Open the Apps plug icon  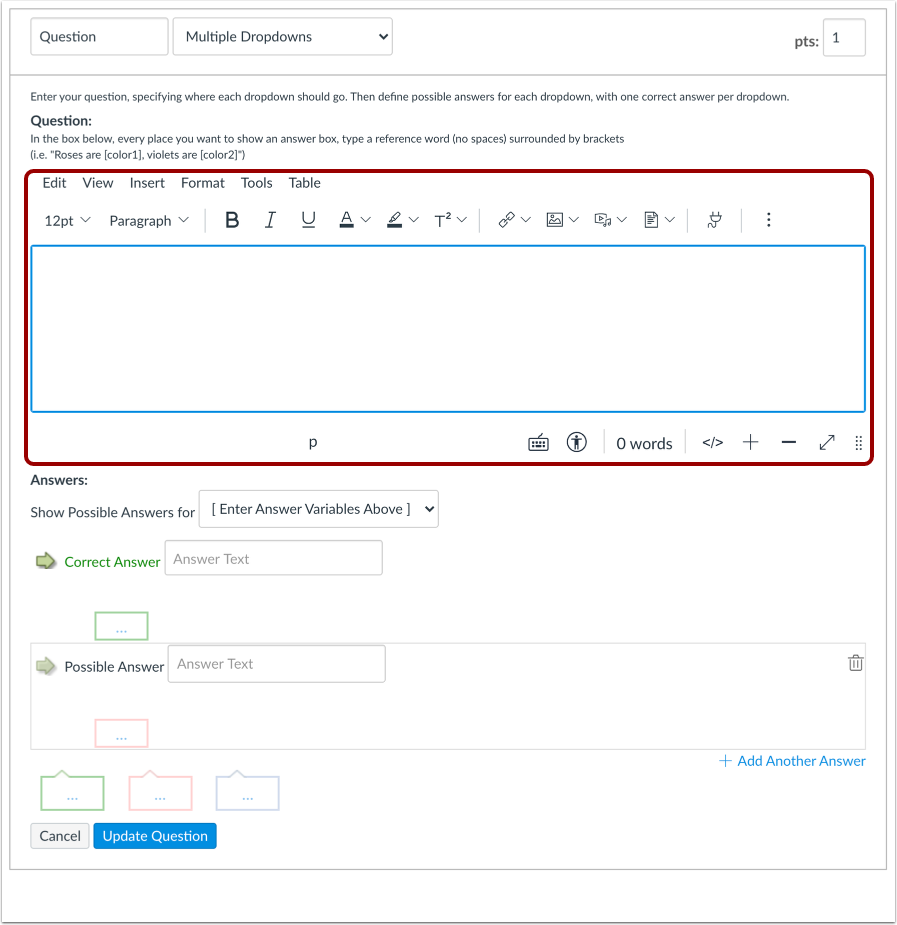click(714, 219)
